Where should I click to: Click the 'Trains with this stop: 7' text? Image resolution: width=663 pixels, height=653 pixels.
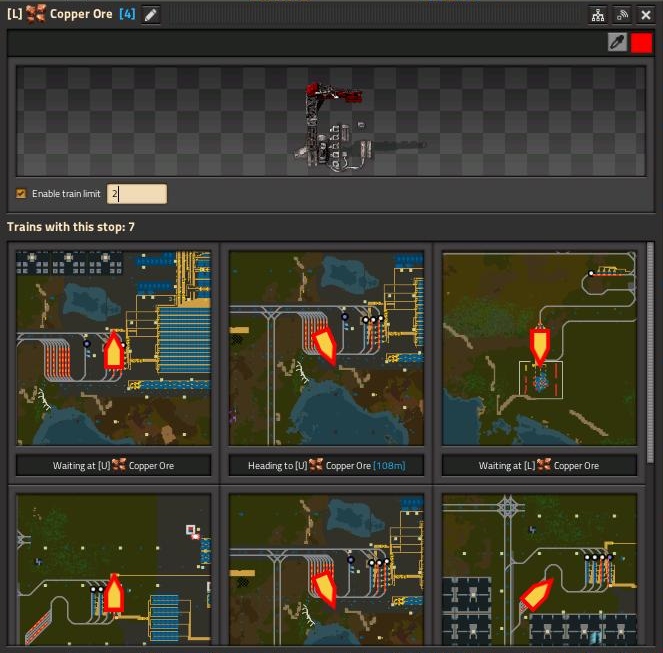71,227
